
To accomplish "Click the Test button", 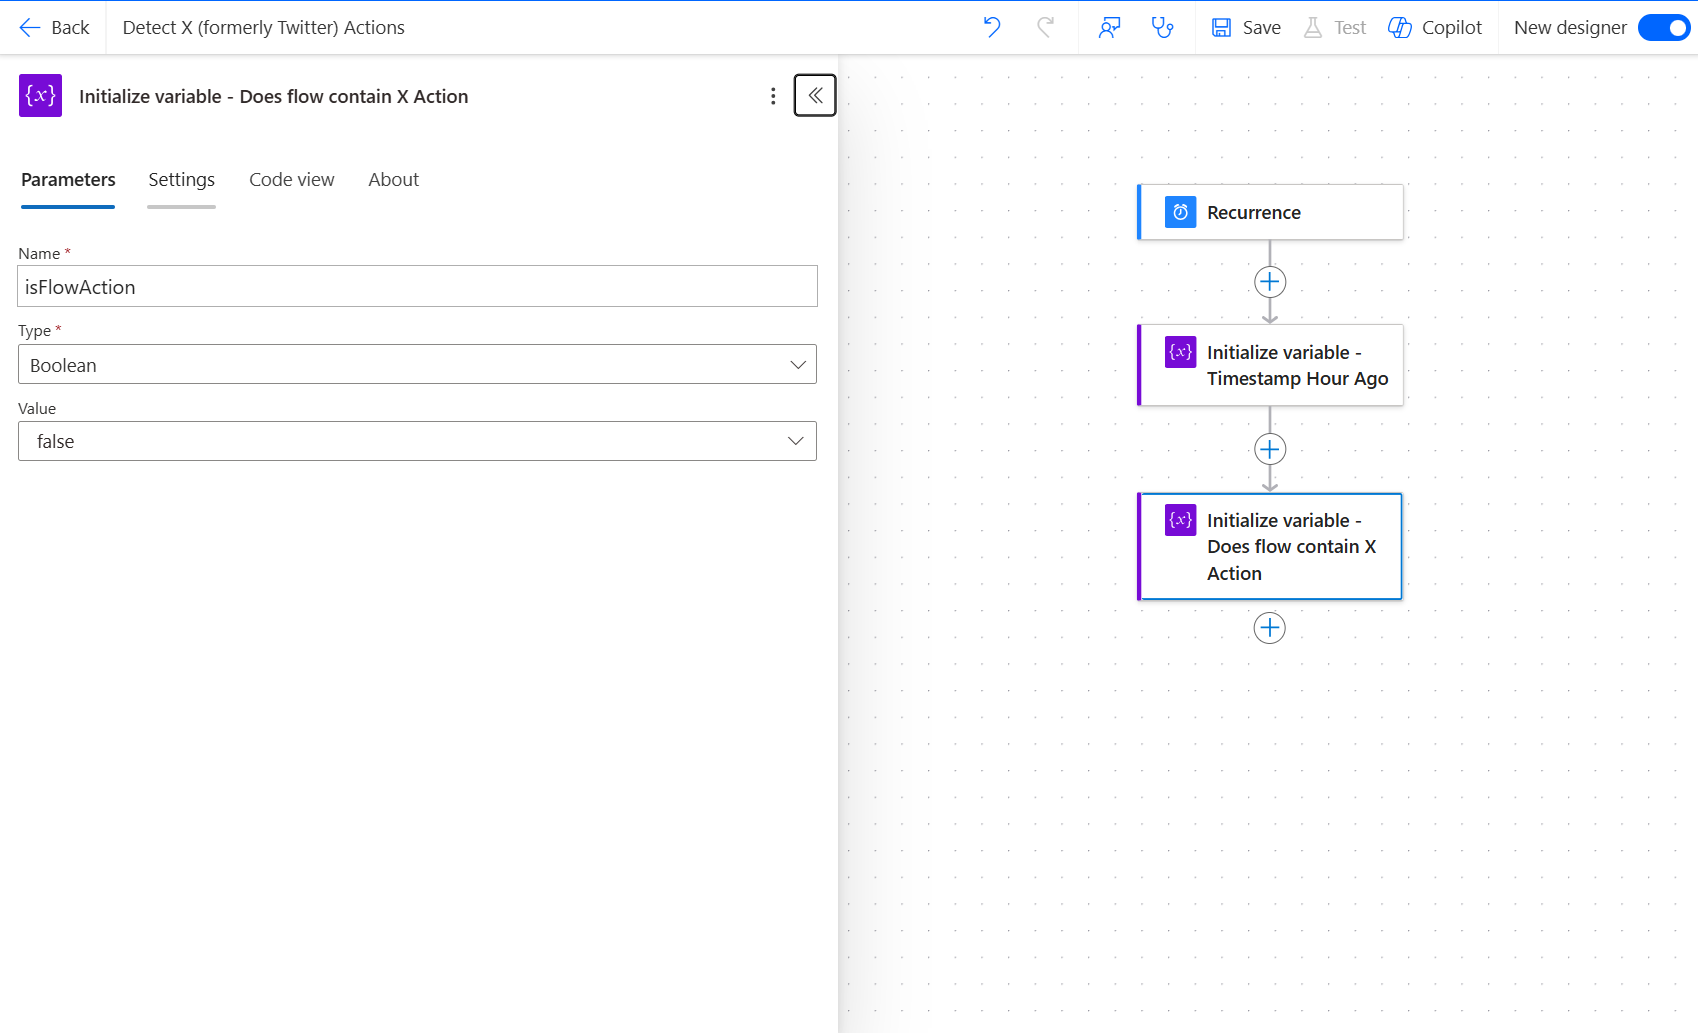I will tap(1335, 27).
